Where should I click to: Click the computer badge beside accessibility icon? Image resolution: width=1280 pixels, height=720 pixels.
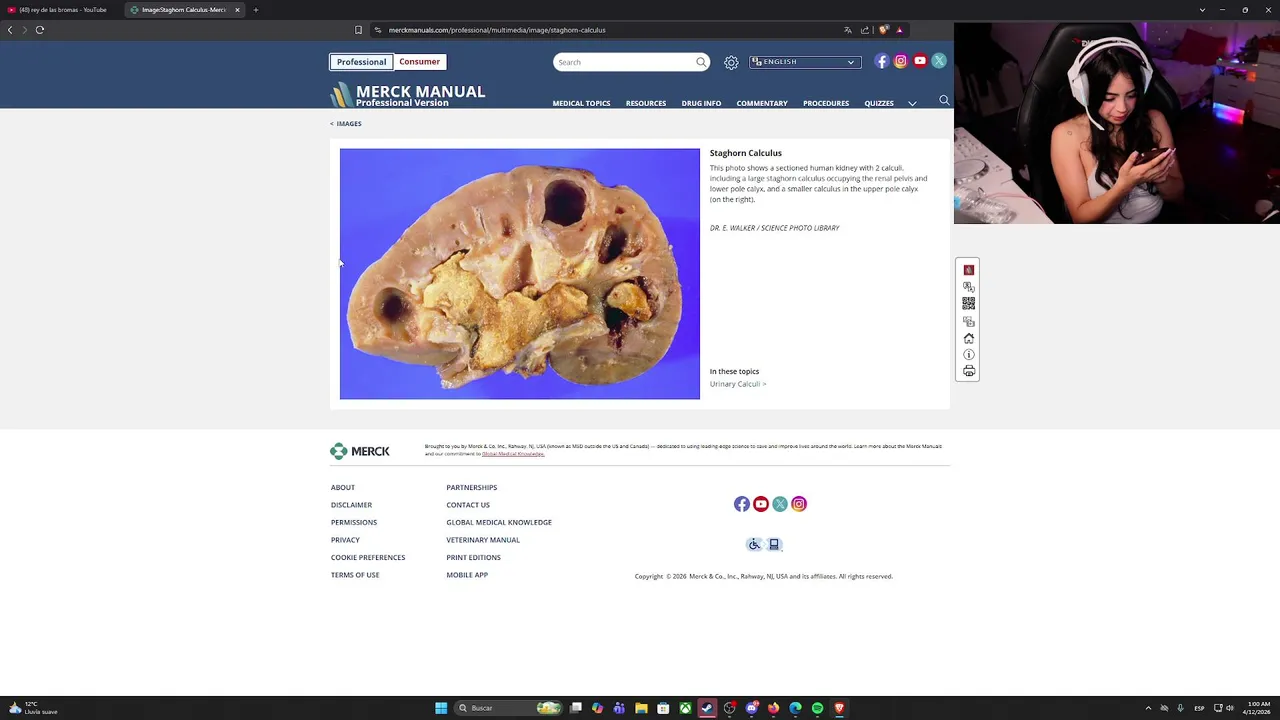(x=774, y=544)
